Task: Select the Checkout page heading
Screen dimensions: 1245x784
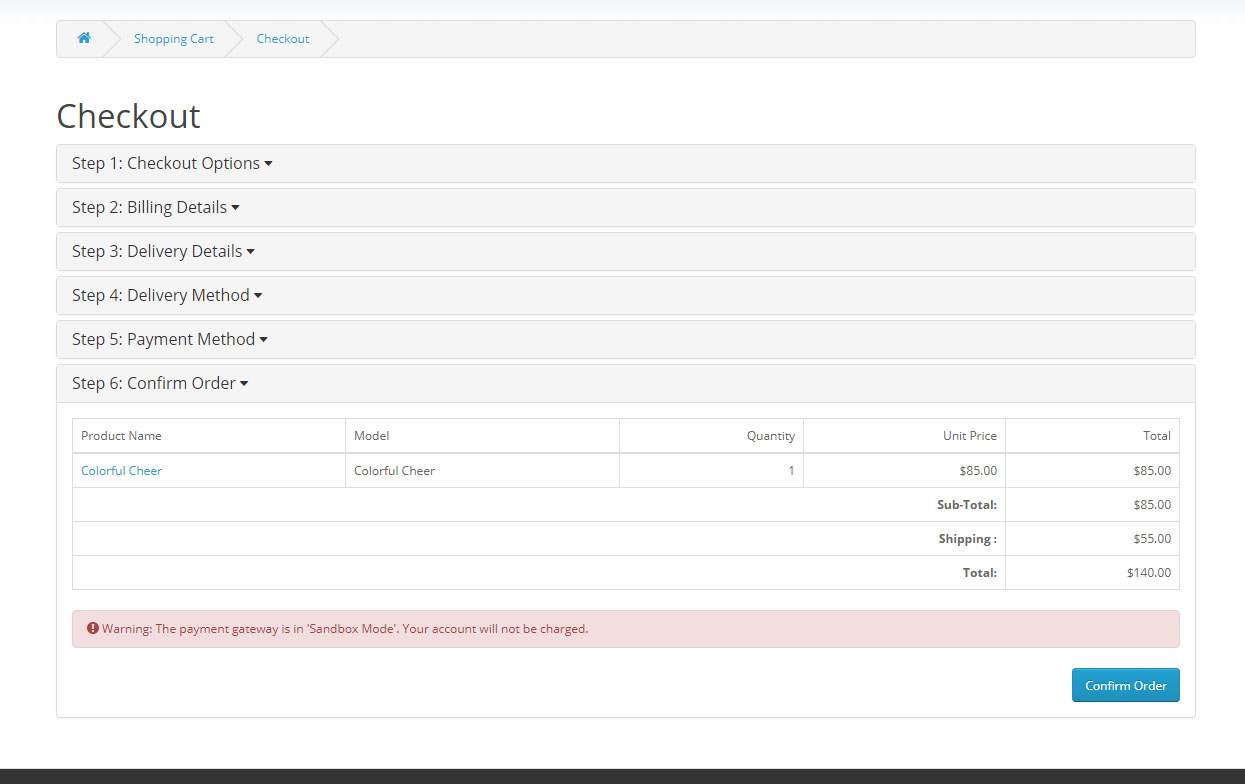Action: [x=128, y=116]
